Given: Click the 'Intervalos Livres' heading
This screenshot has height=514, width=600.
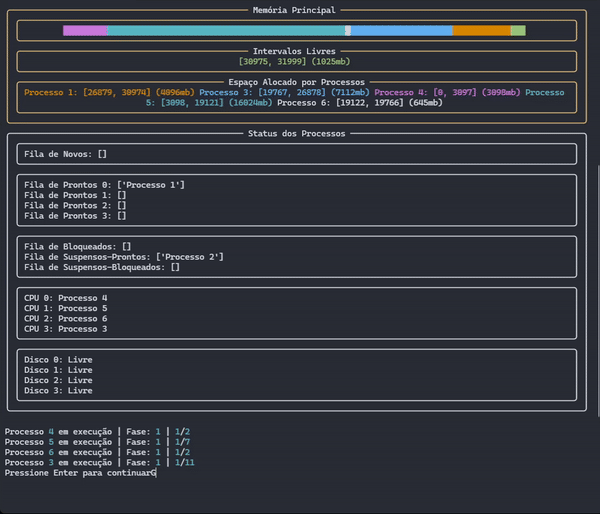Looking at the screenshot, I should [x=294, y=51].
